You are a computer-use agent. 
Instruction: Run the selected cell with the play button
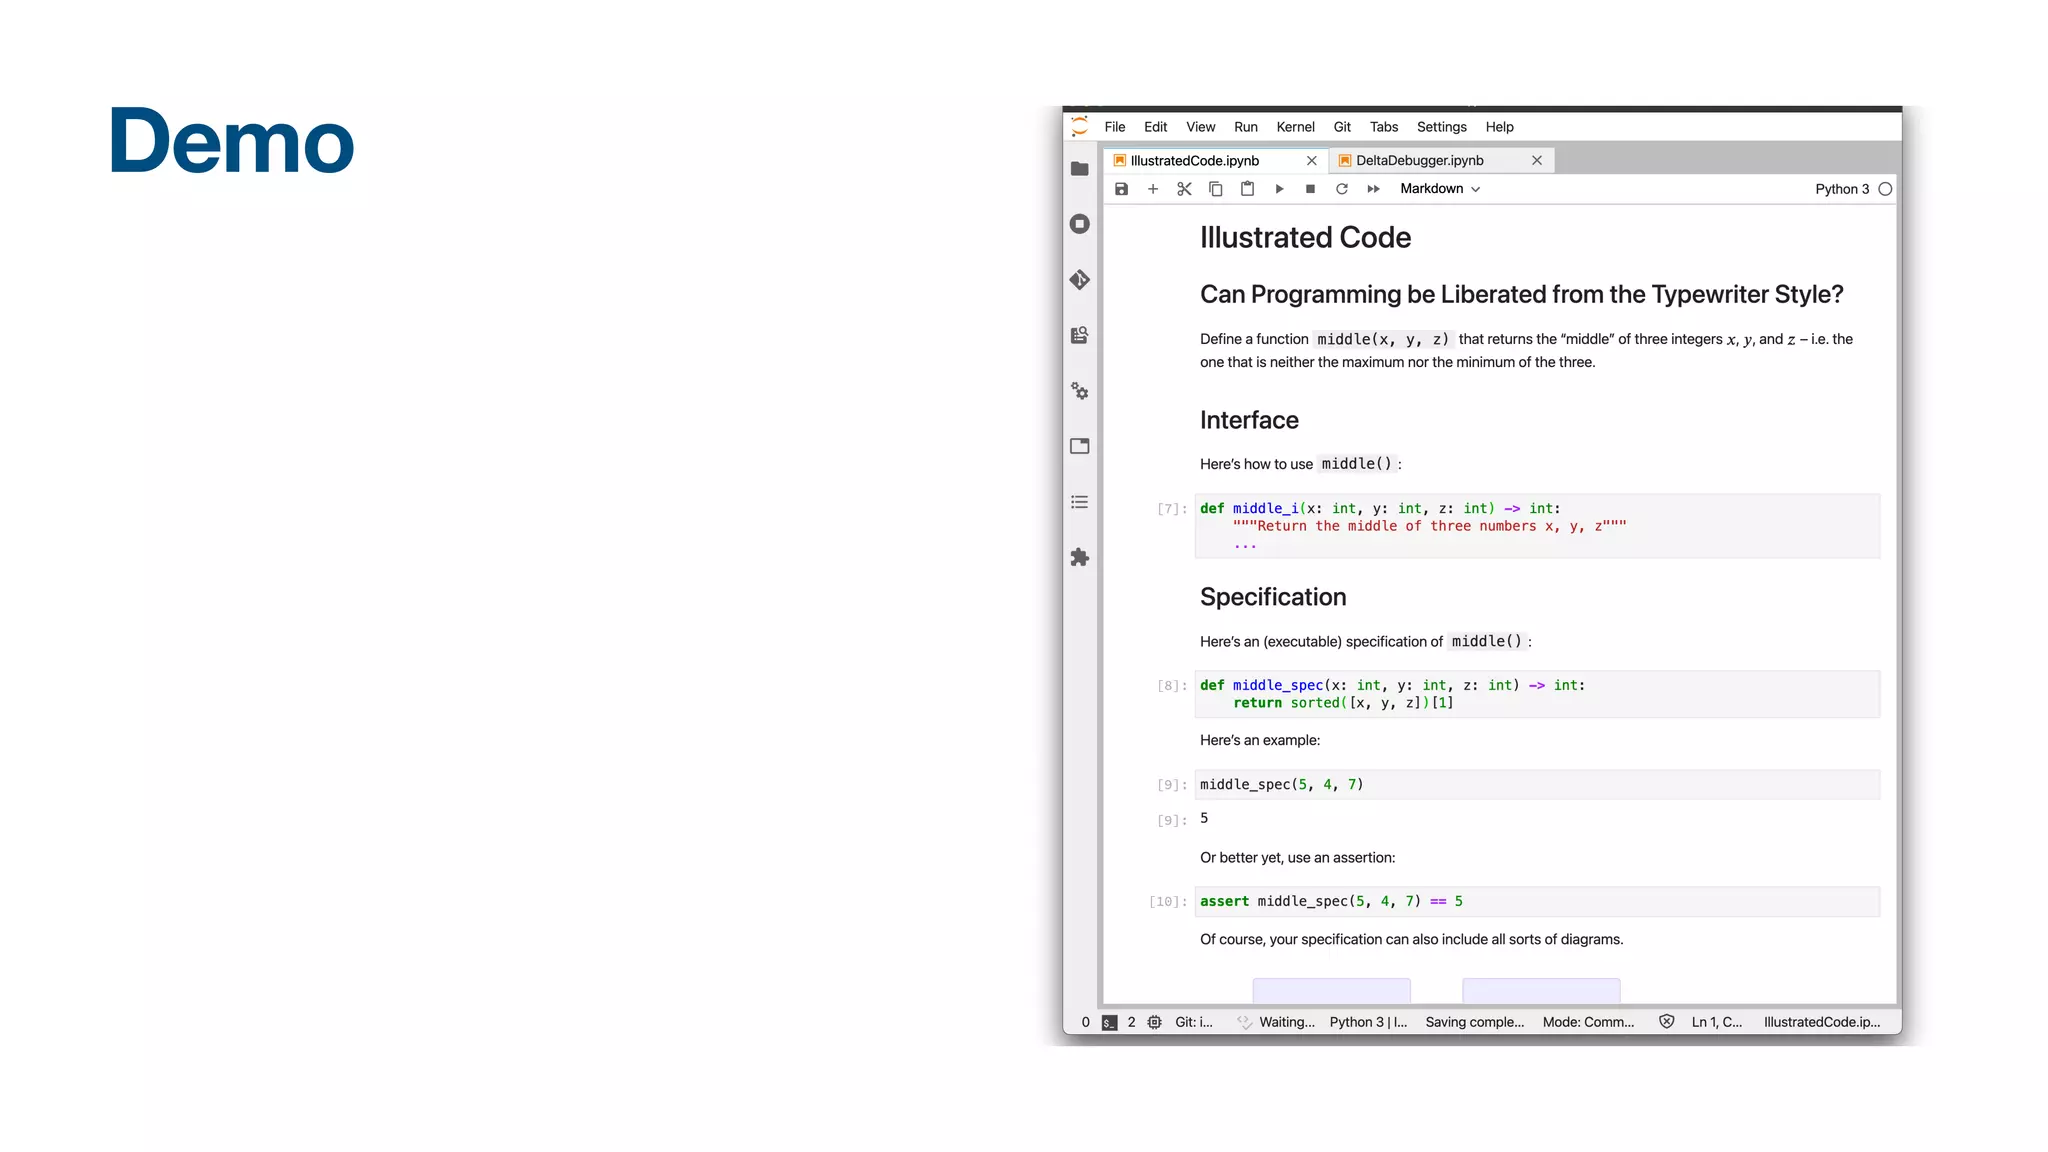coord(1279,189)
